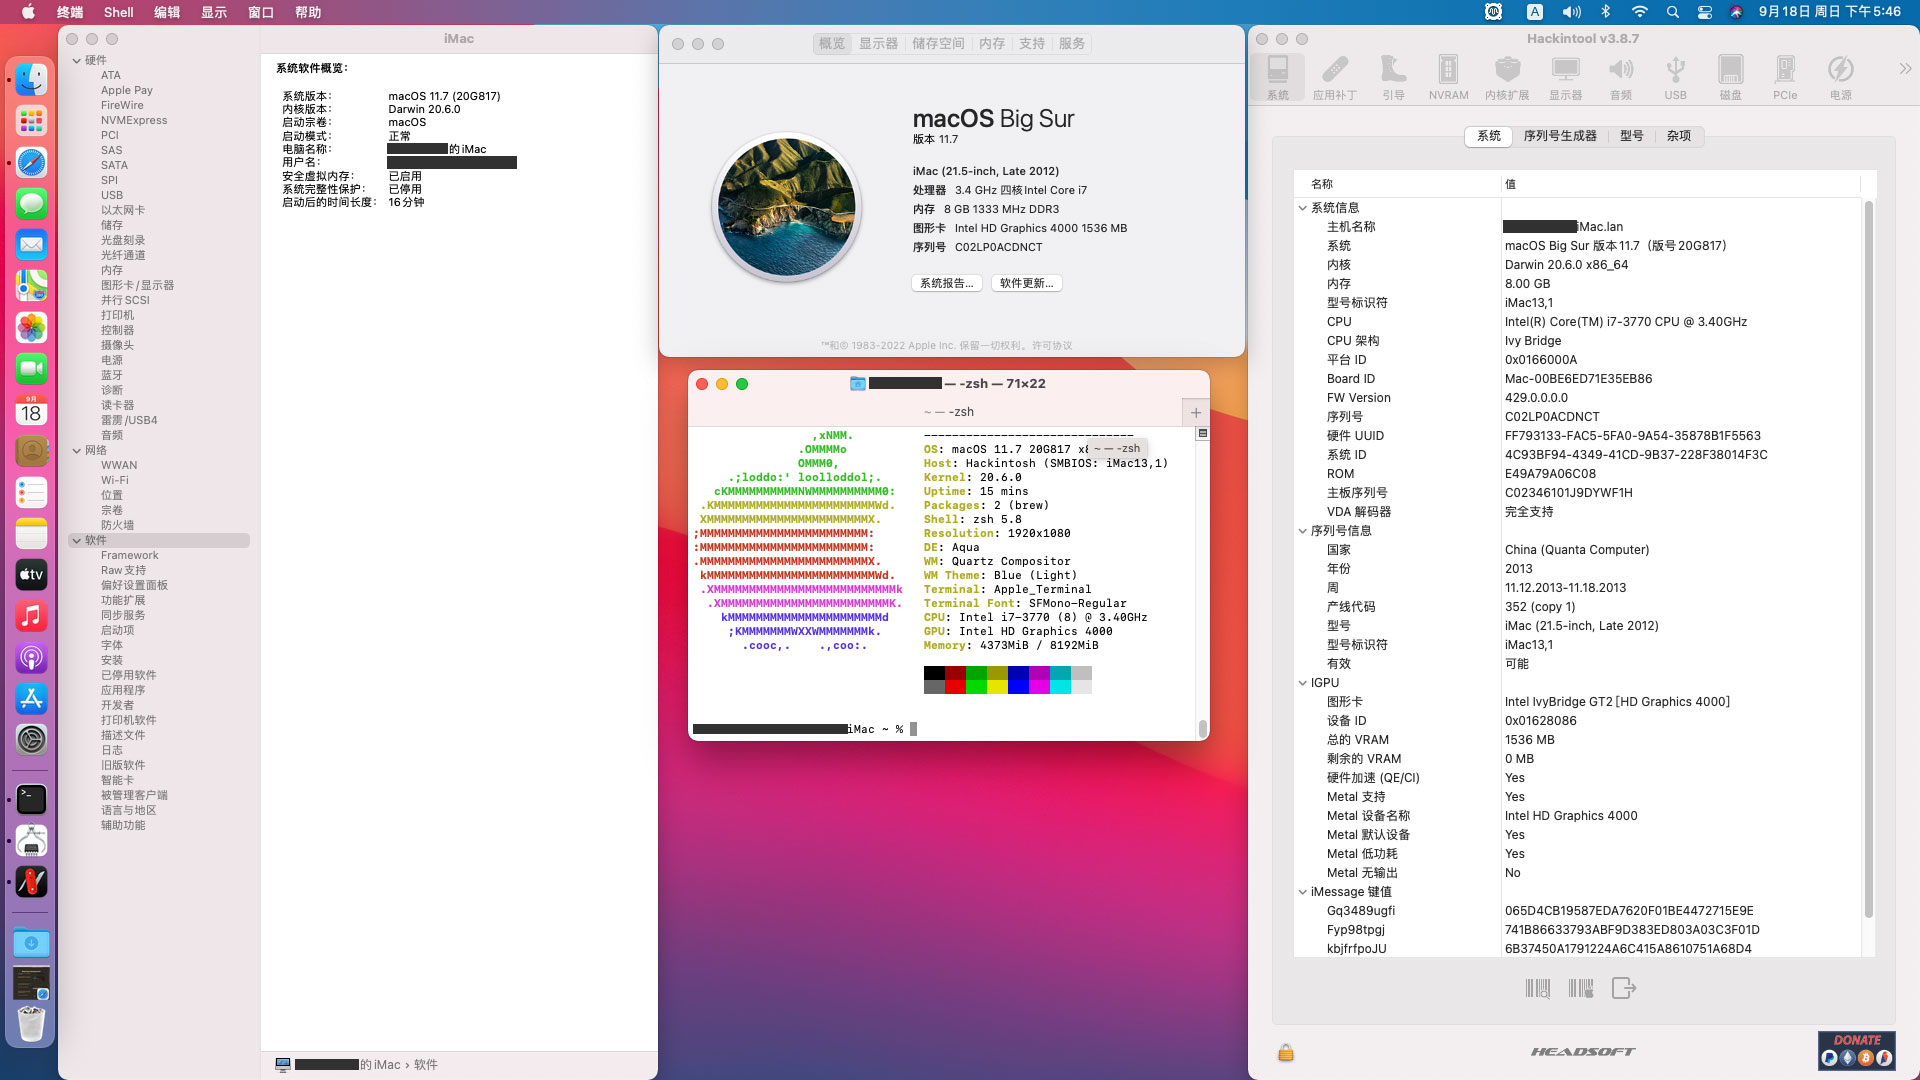Click the DONATE button

point(1856,1051)
